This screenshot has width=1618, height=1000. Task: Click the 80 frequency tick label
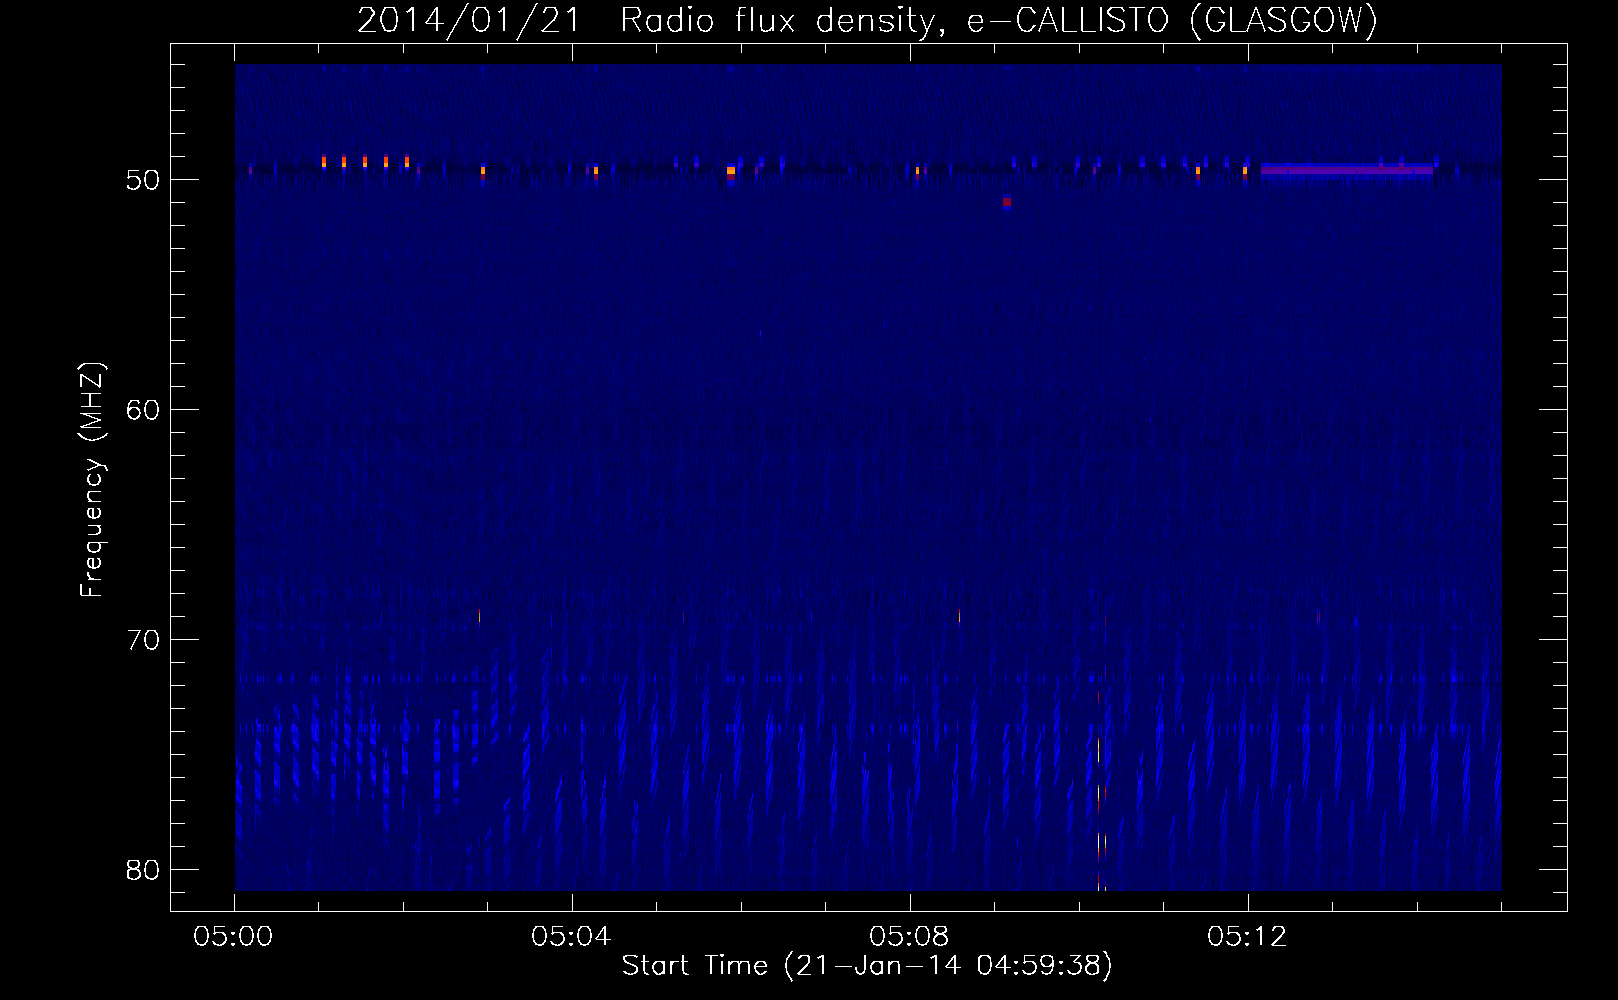tap(143, 870)
